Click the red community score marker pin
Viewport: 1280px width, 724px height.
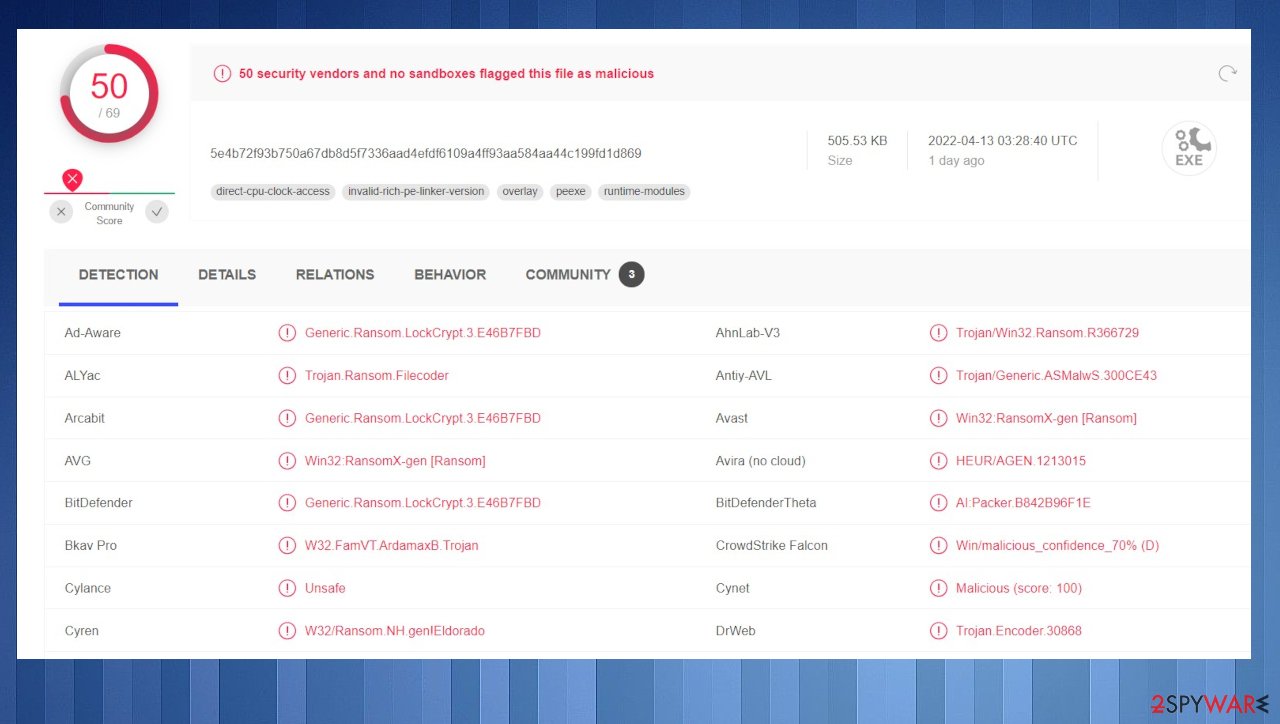click(x=72, y=180)
